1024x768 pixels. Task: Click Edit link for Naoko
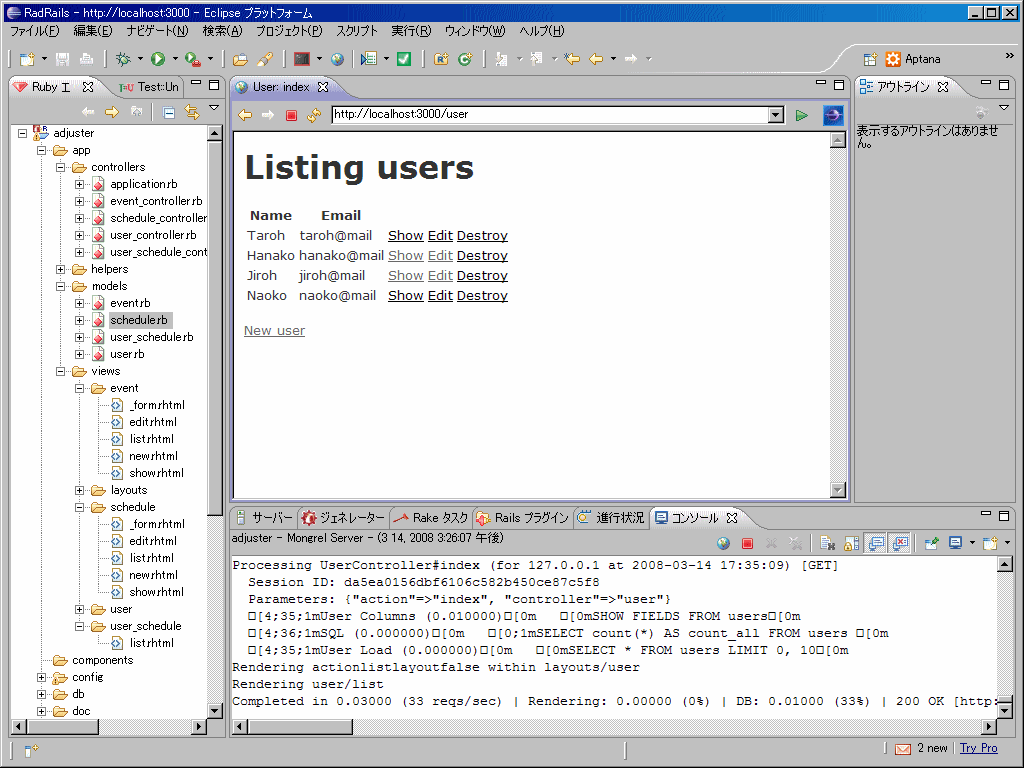[x=440, y=296]
